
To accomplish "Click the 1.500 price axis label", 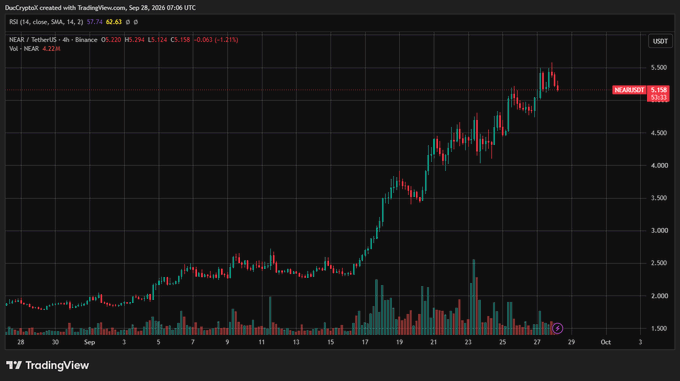I will pos(659,329).
